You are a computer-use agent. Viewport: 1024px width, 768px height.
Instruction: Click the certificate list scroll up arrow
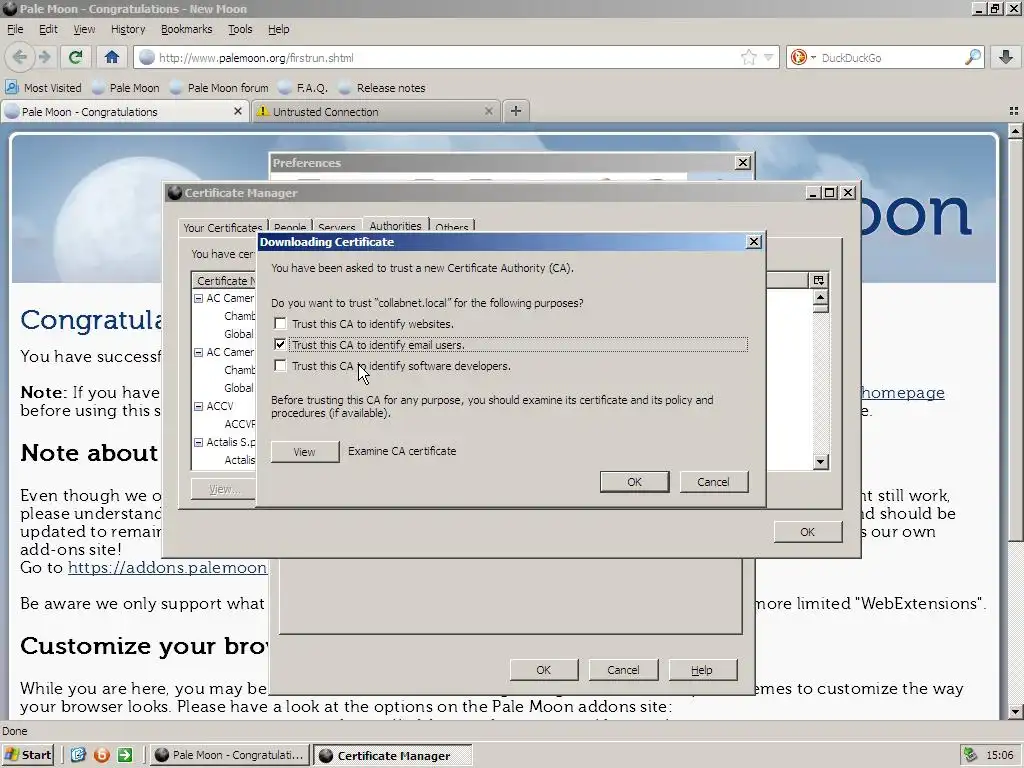tap(821, 297)
